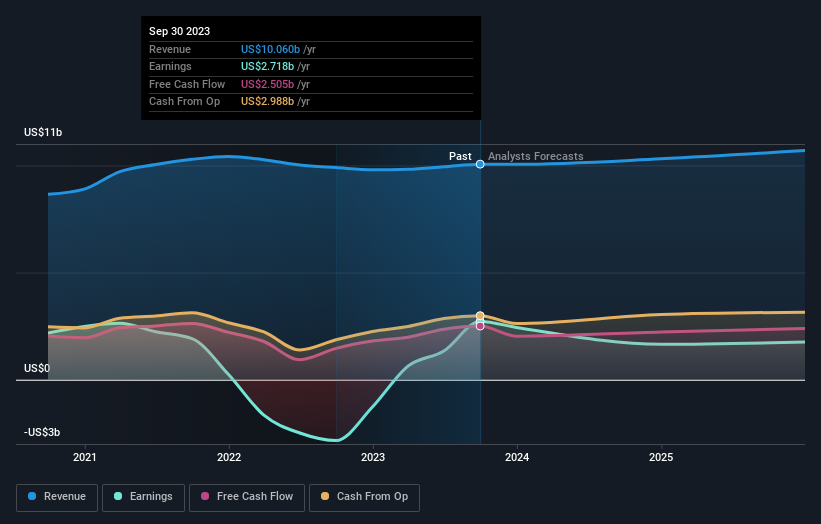The width and height of the screenshot is (821, 524).
Task: Click the US$2.718b earnings value in tooltip
Action: 269,66
